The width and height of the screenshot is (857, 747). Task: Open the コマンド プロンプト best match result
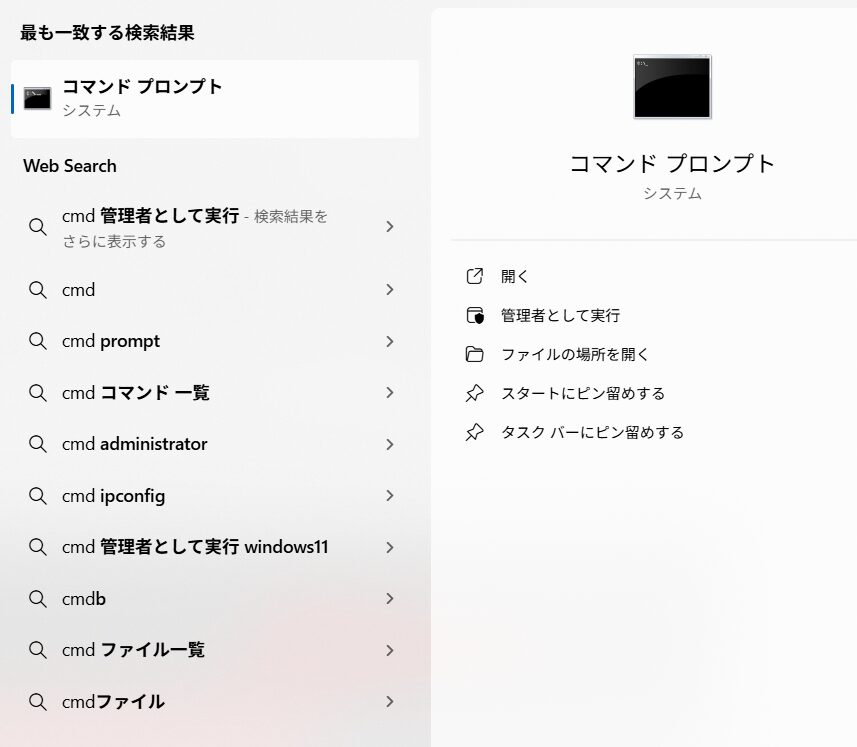point(215,99)
